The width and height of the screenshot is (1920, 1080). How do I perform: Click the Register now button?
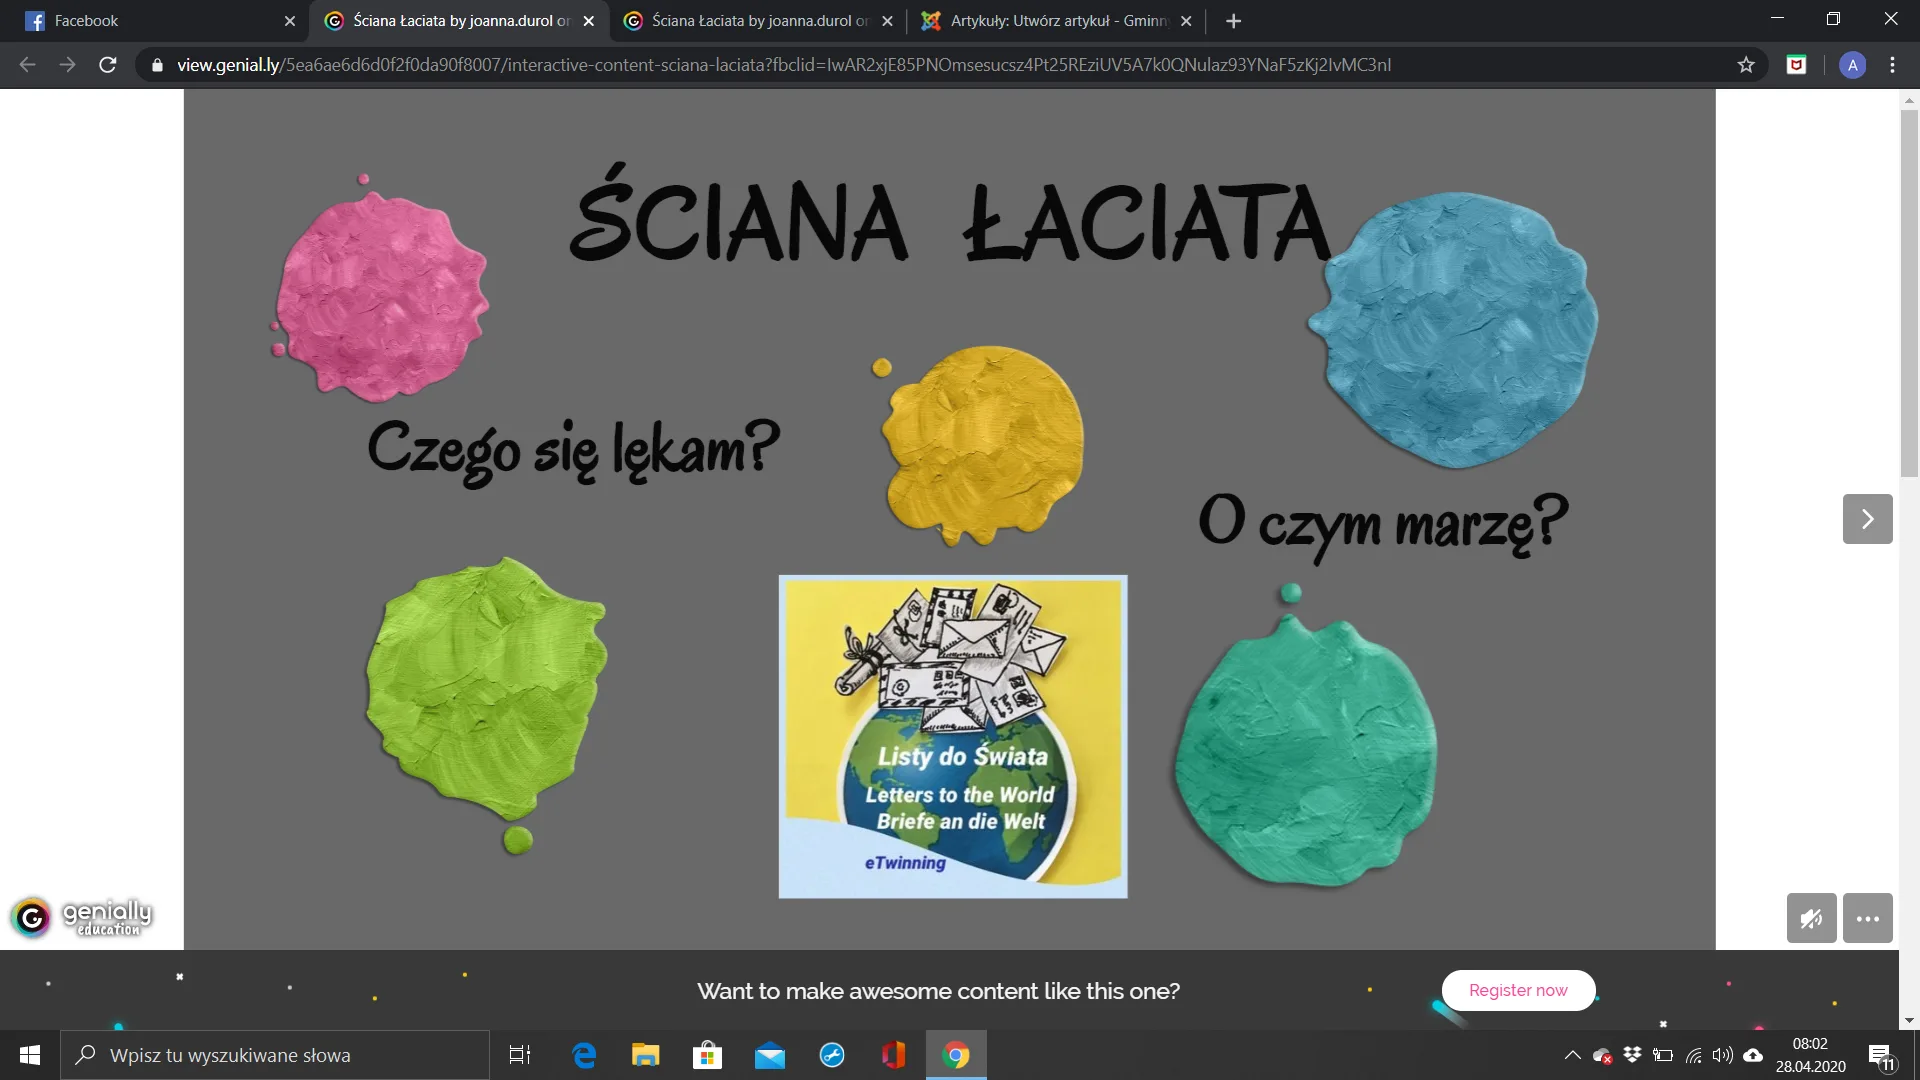point(1518,990)
